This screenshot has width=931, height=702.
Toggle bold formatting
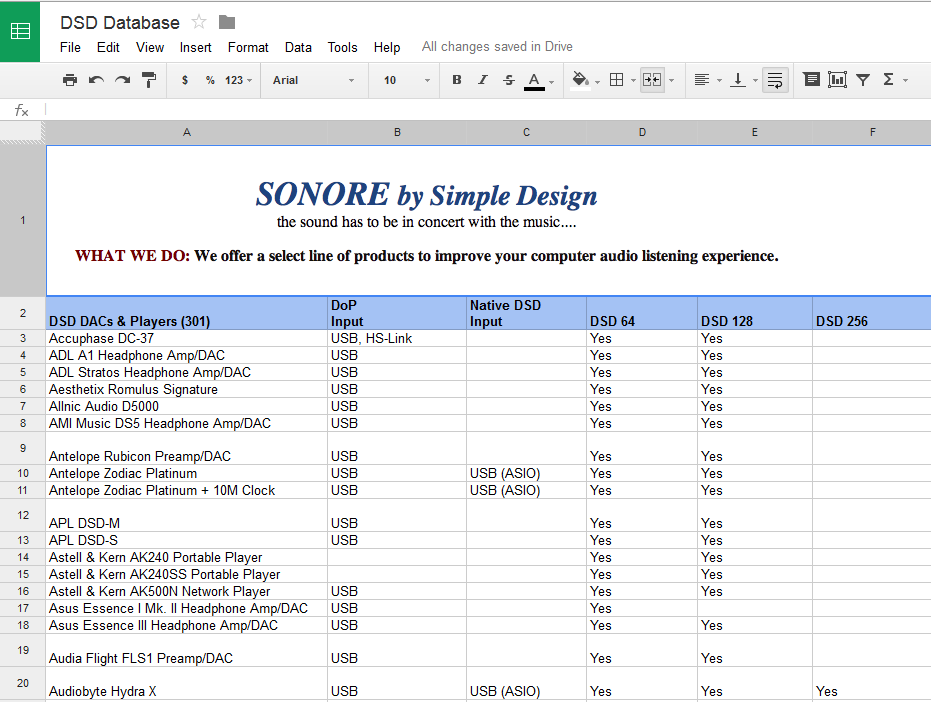tap(457, 80)
